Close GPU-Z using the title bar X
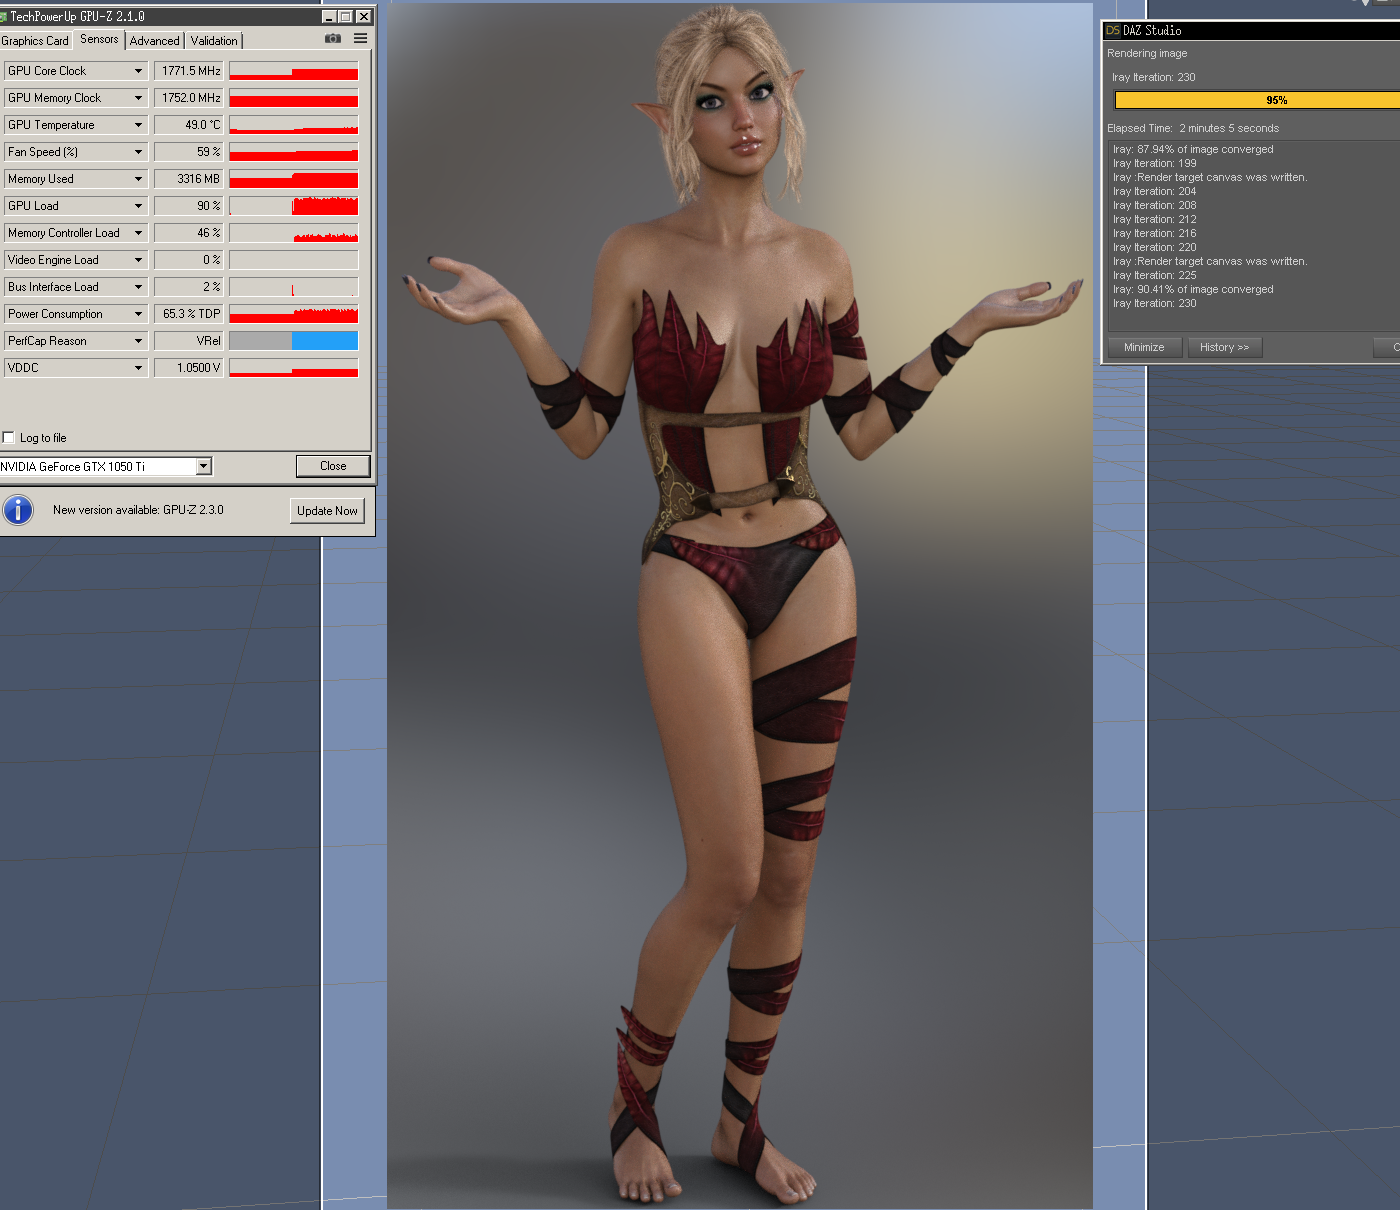The width and height of the screenshot is (1400, 1210). pos(364,17)
